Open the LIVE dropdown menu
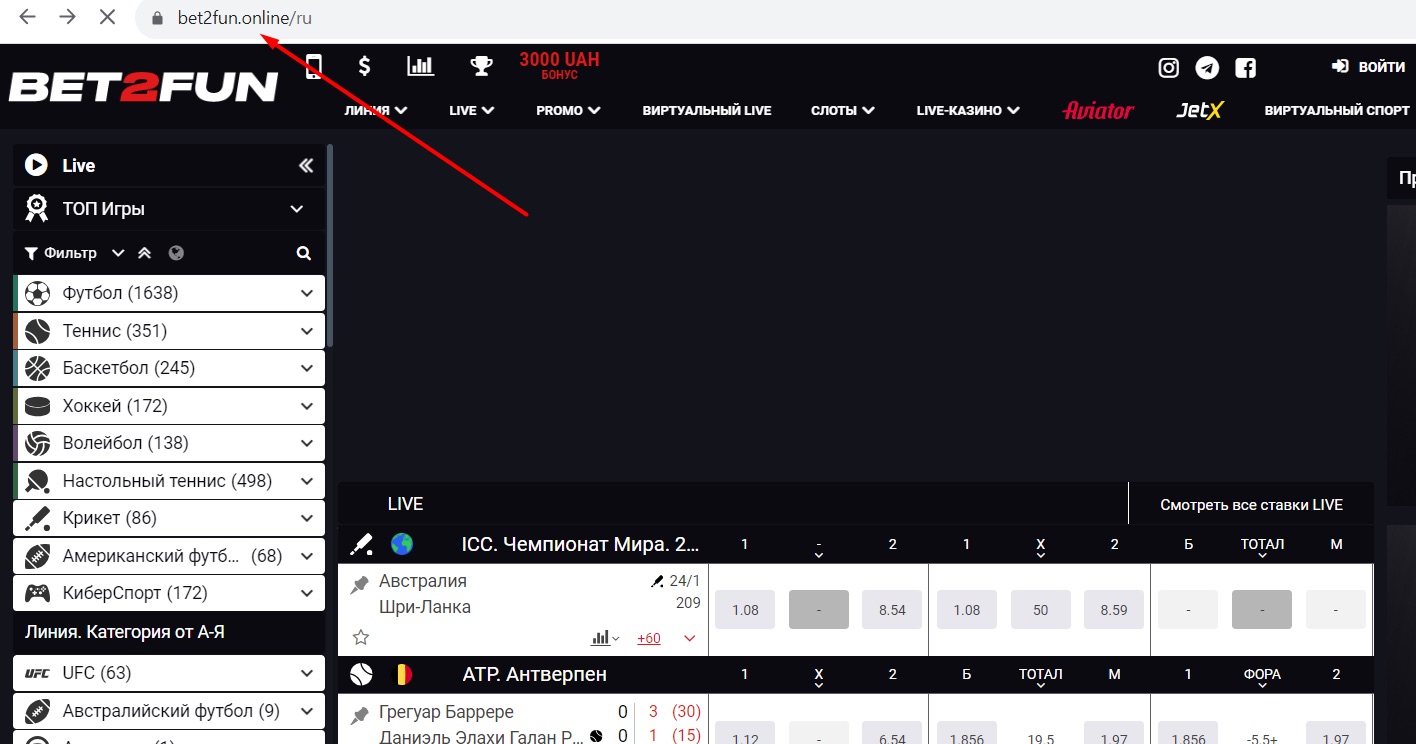The width and height of the screenshot is (1416, 744). pyautogui.click(x=472, y=110)
